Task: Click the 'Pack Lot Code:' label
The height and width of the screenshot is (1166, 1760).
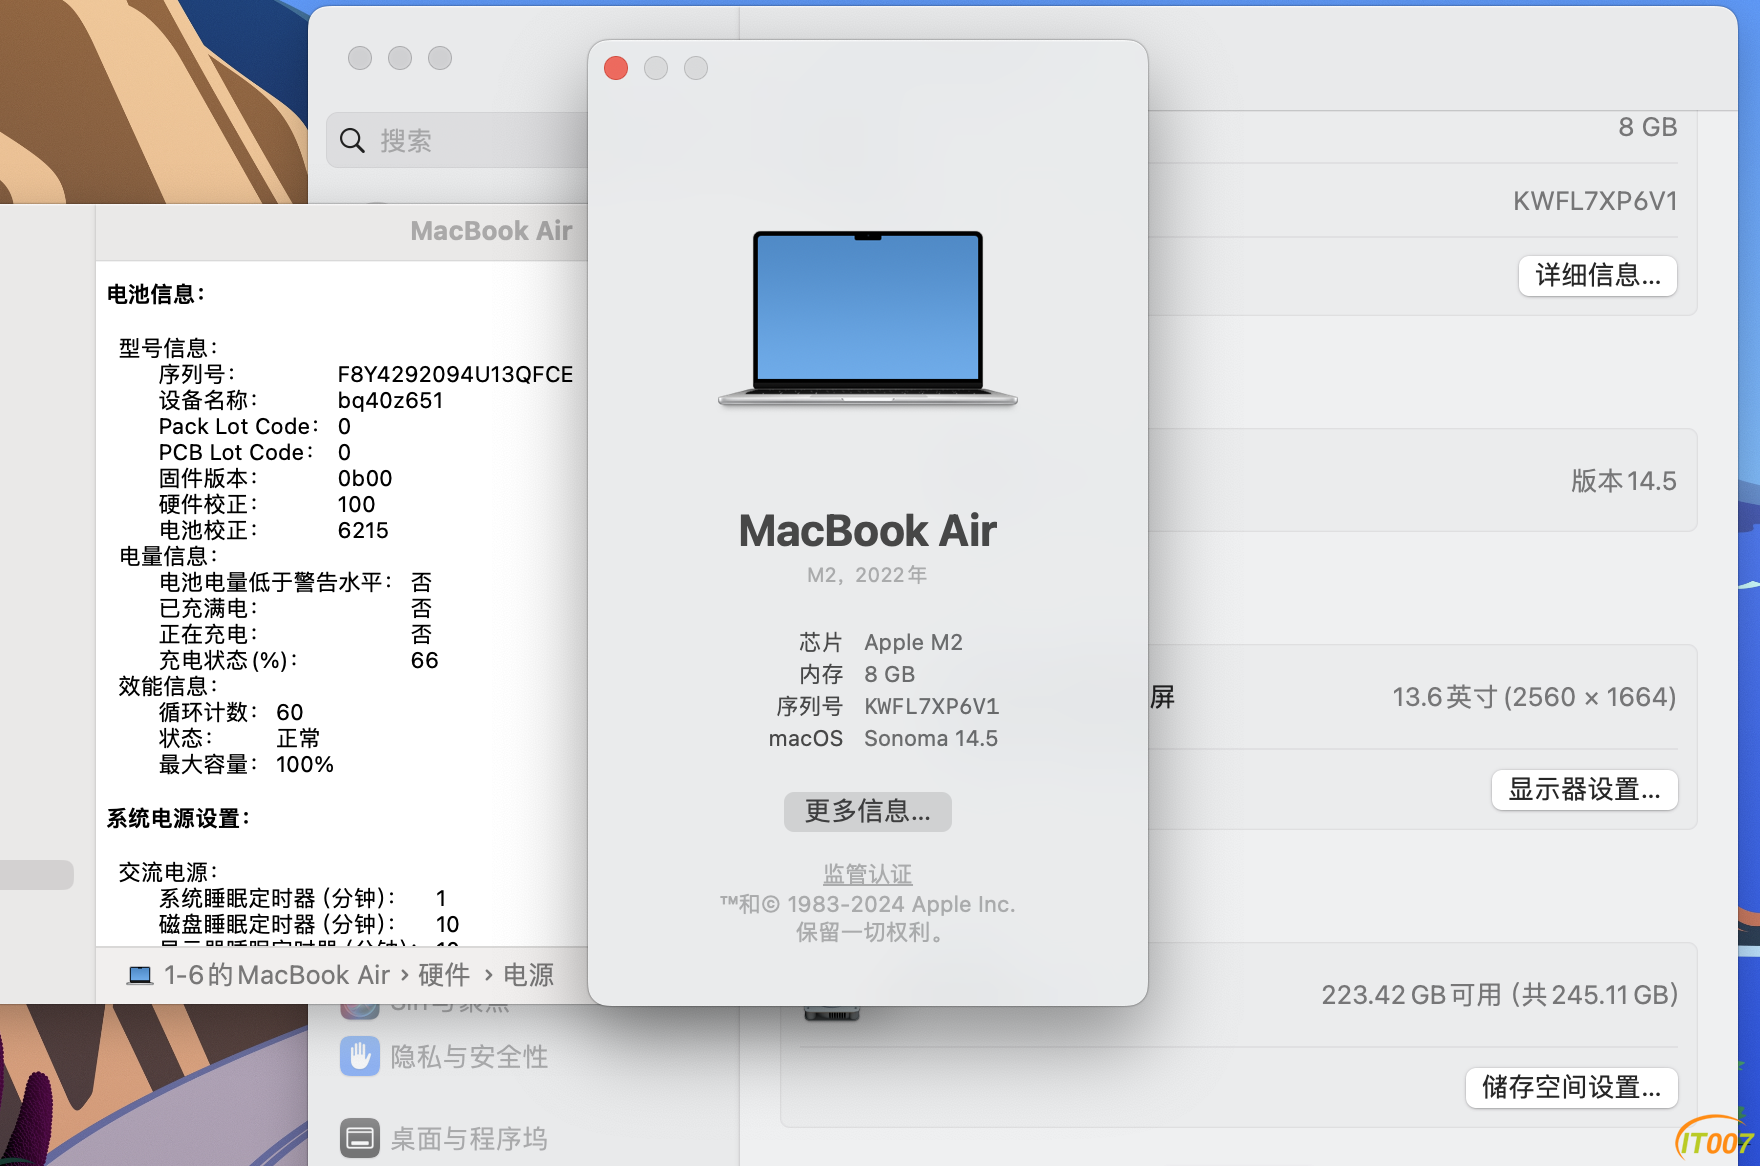Action: coord(239,426)
